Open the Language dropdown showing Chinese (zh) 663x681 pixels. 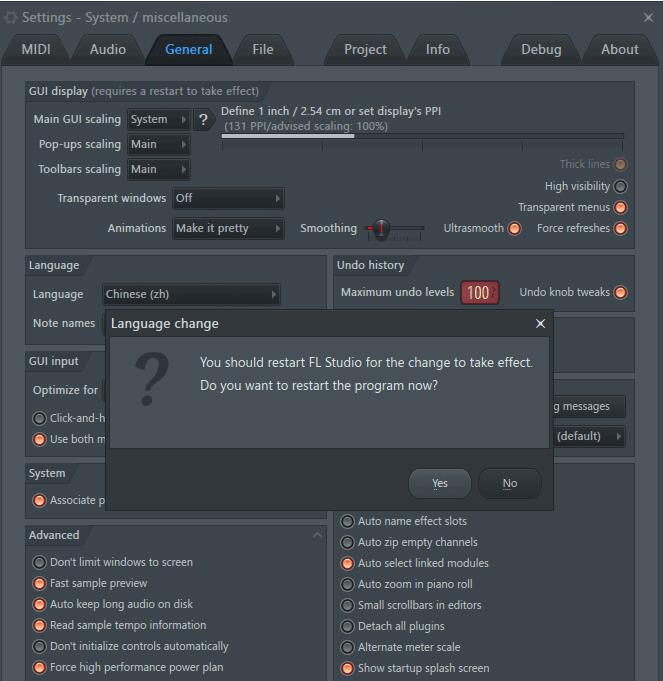tap(191, 294)
